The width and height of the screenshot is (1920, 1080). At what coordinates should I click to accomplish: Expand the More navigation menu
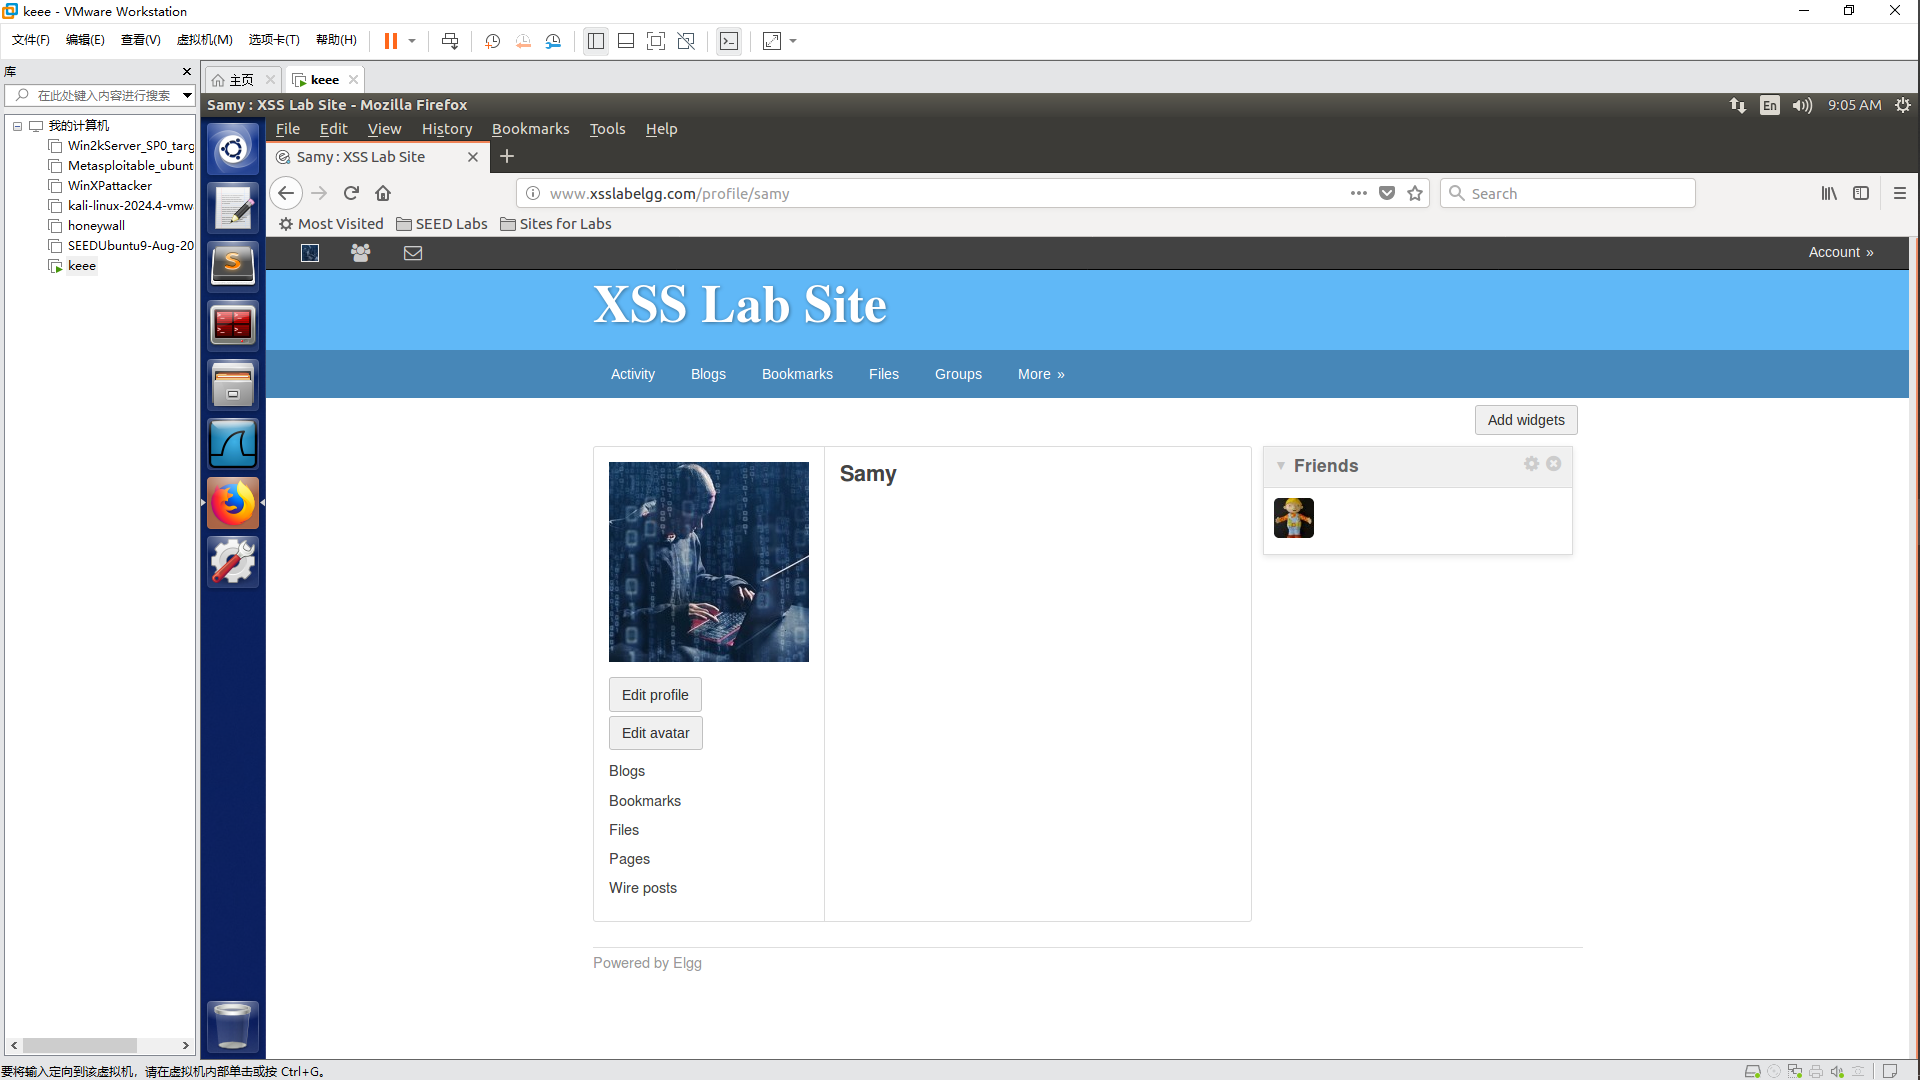(1041, 374)
